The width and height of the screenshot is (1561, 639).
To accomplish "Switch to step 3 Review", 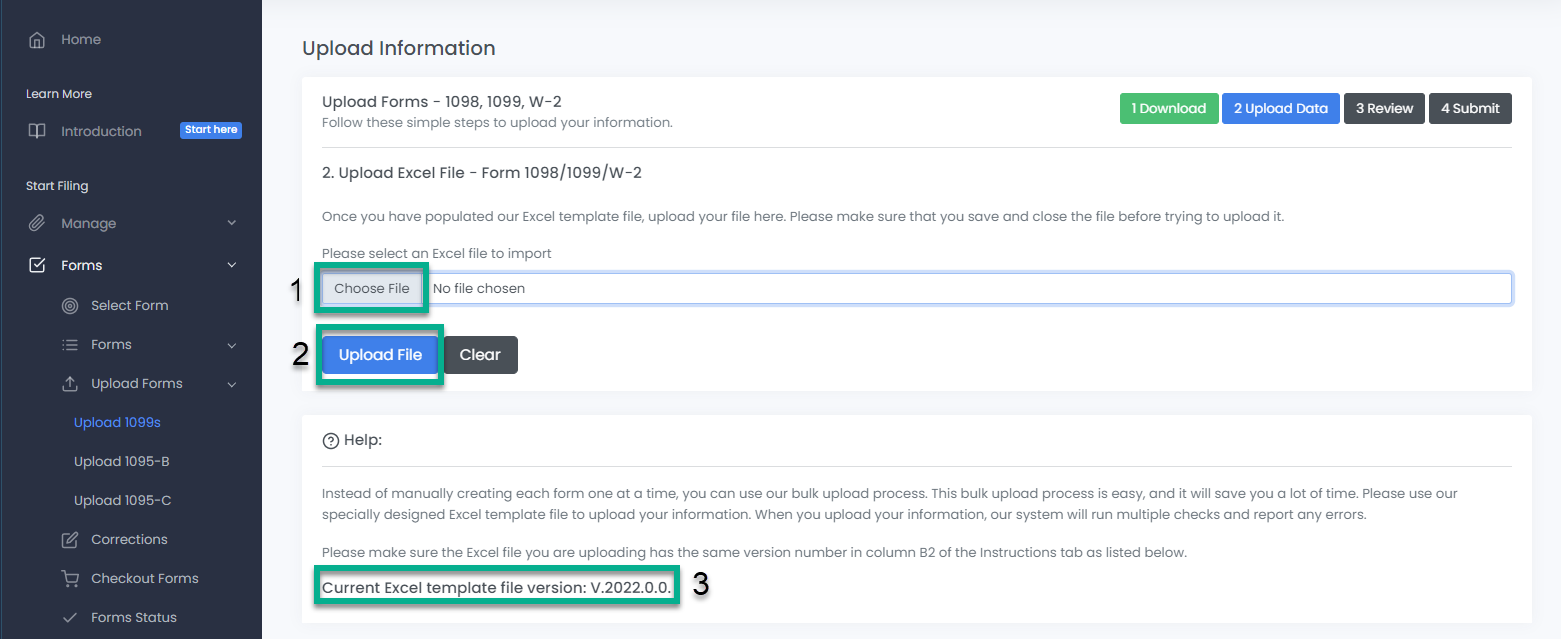I will click(x=1384, y=109).
